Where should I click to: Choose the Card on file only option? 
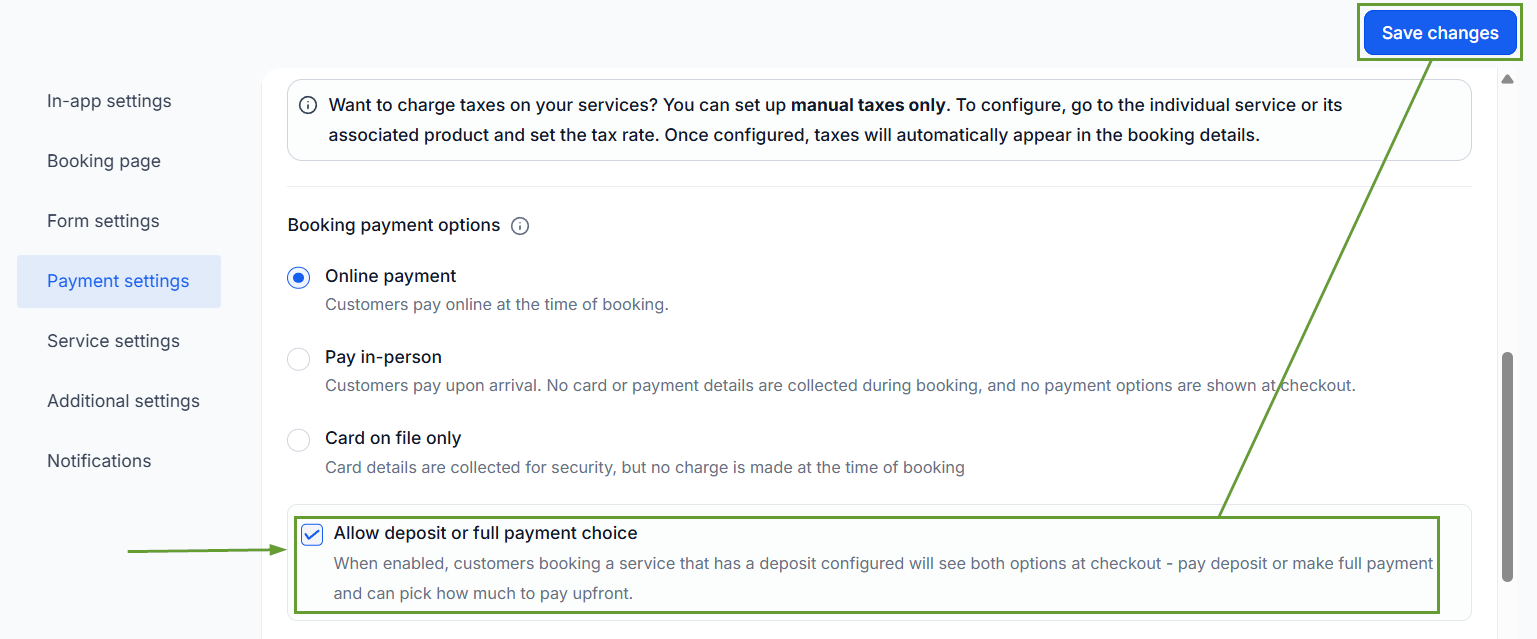pos(299,440)
